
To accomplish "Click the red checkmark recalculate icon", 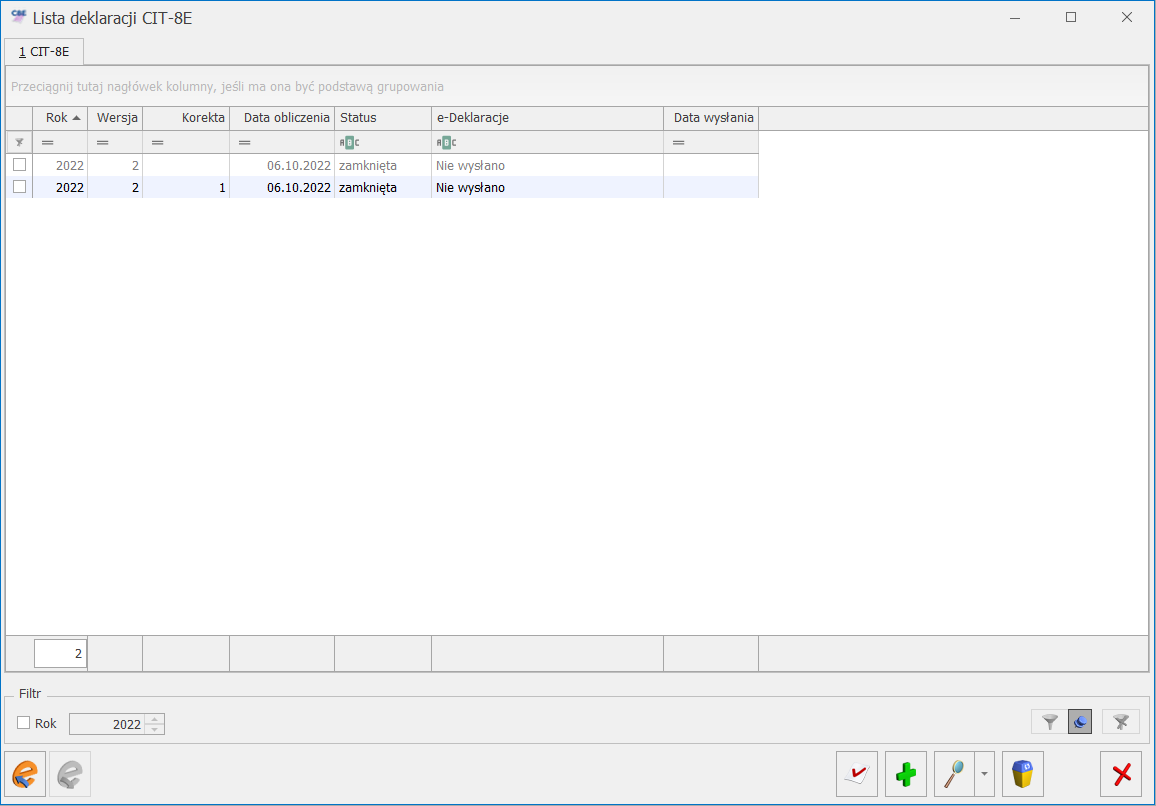I will (857, 774).
